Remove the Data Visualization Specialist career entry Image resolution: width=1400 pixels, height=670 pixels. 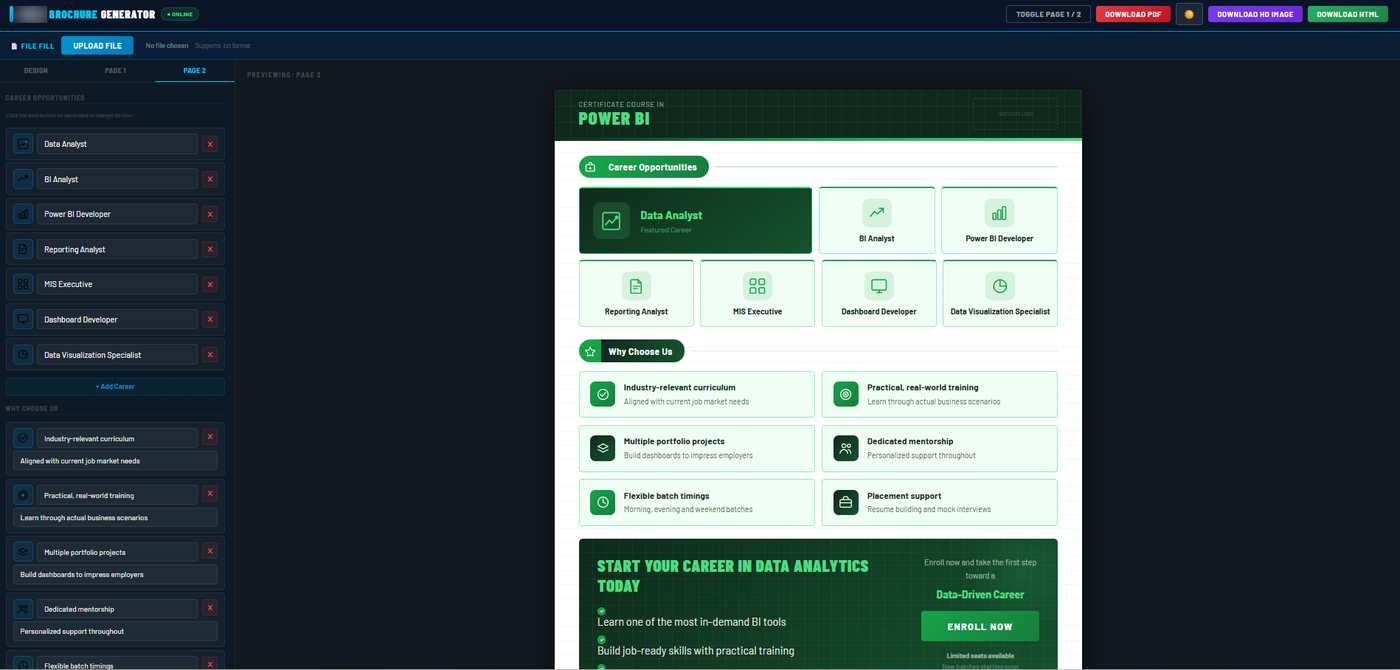point(210,354)
